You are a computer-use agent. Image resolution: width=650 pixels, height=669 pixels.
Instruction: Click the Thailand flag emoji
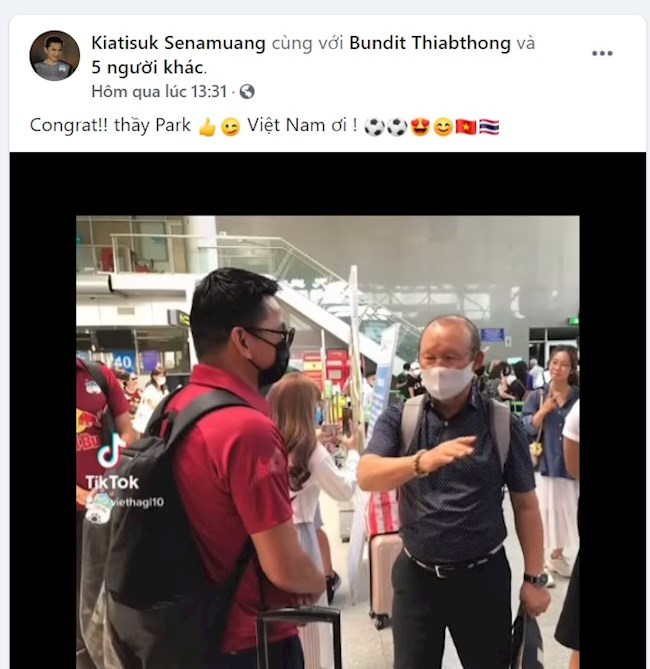pos(489,127)
